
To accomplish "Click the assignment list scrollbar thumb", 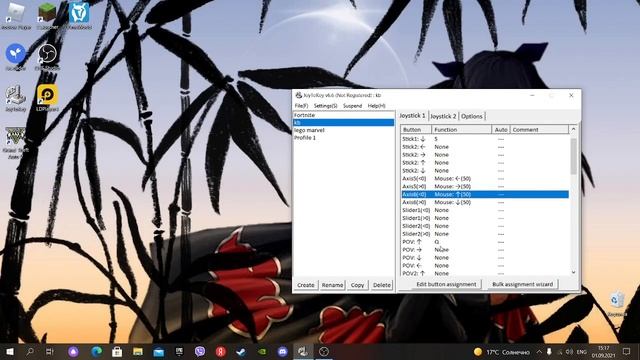I will 573,156.
